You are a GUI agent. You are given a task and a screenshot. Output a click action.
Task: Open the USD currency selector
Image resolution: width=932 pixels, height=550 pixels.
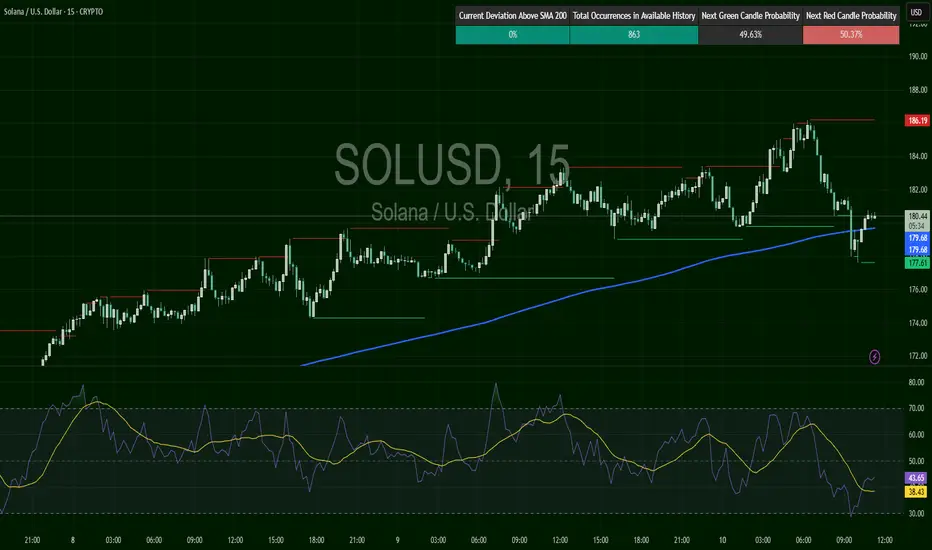tap(916, 12)
